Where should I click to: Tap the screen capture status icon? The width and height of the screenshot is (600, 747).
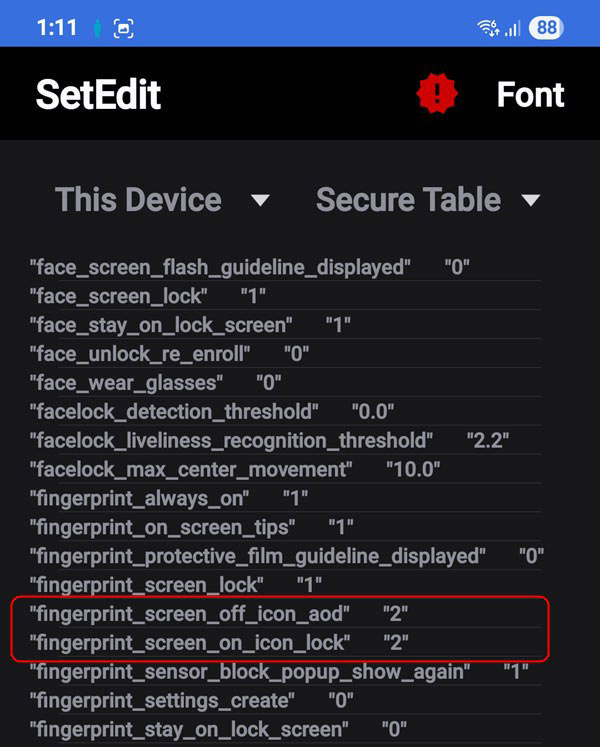(123, 28)
